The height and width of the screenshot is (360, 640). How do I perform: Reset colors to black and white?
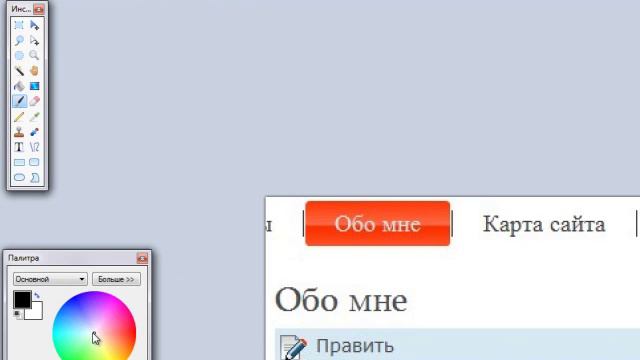[17, 314]
